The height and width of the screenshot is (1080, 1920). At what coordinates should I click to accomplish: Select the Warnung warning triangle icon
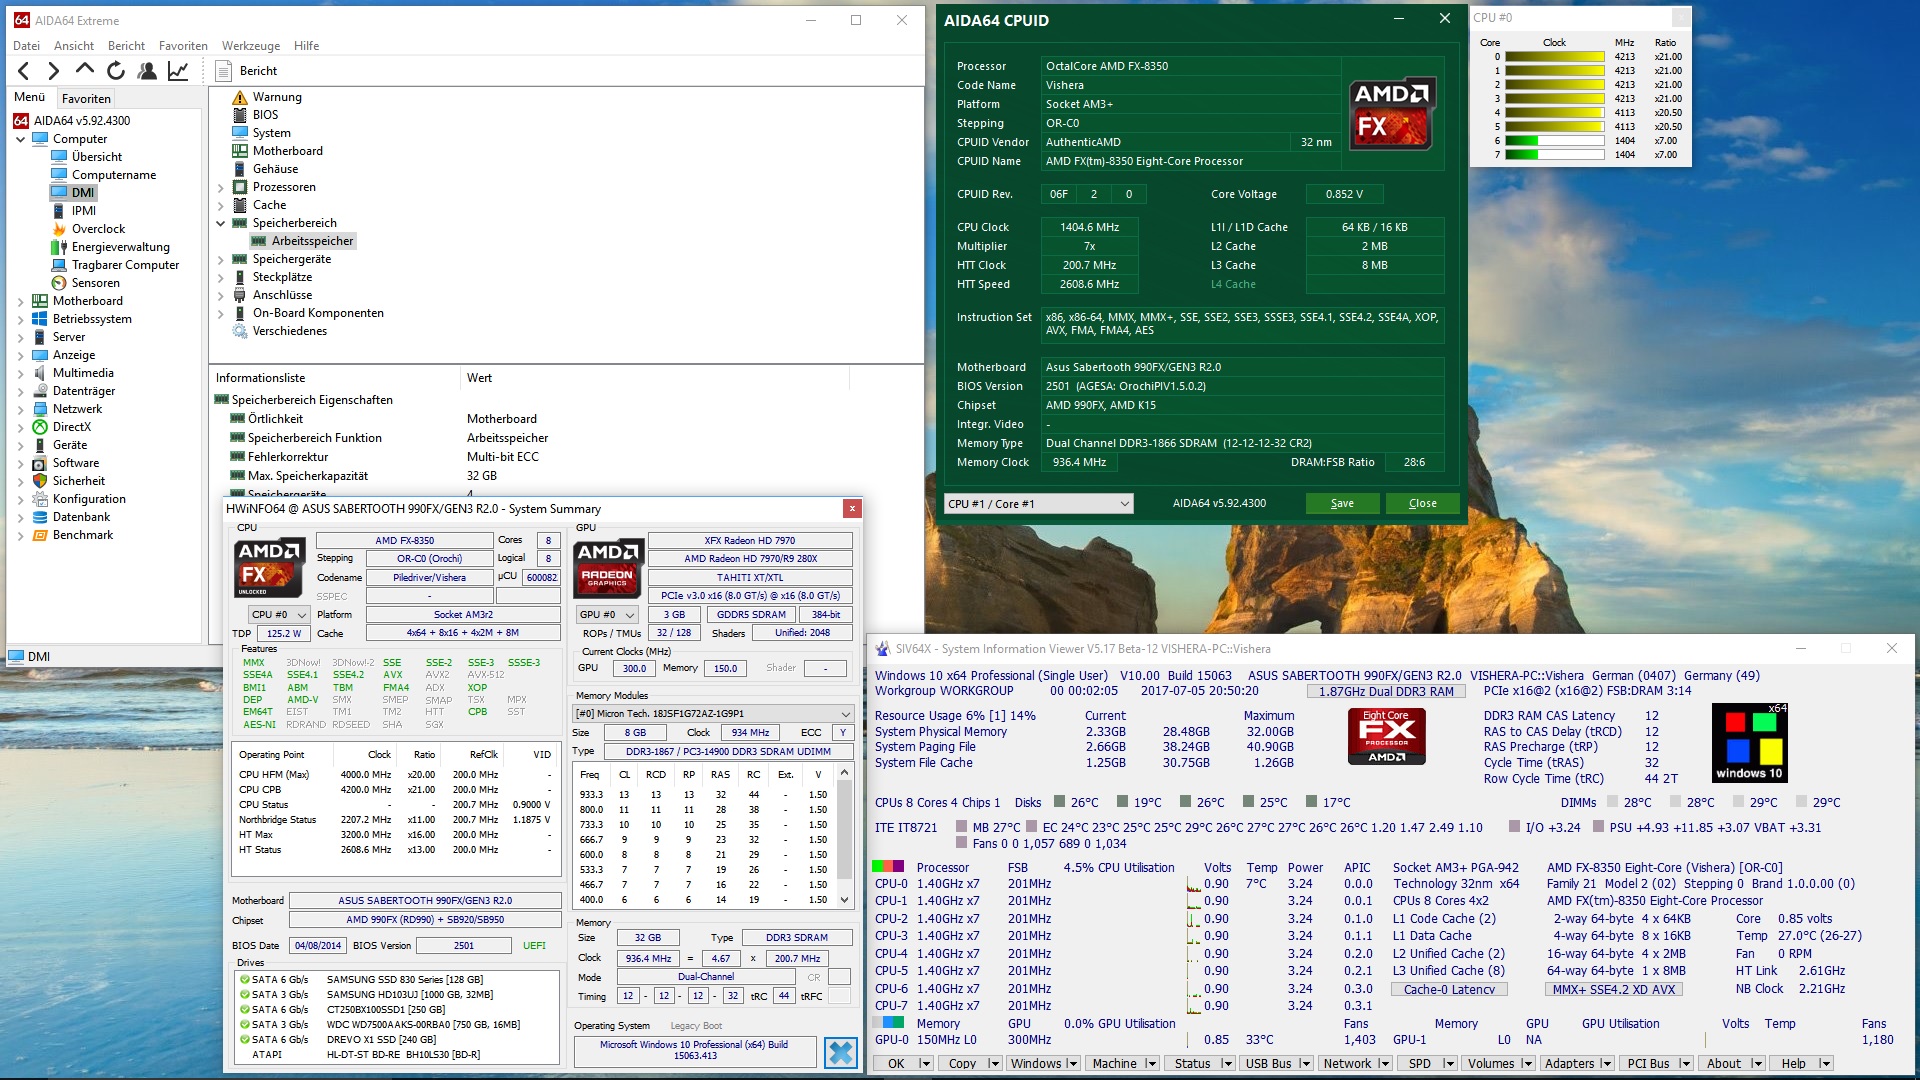coord(240,97)
